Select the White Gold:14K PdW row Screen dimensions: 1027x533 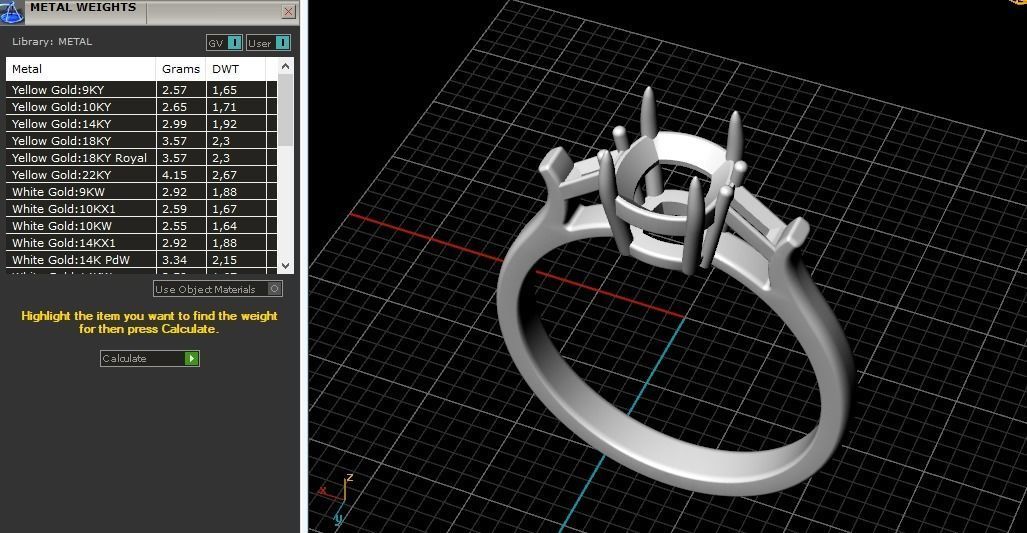(141, 260)
